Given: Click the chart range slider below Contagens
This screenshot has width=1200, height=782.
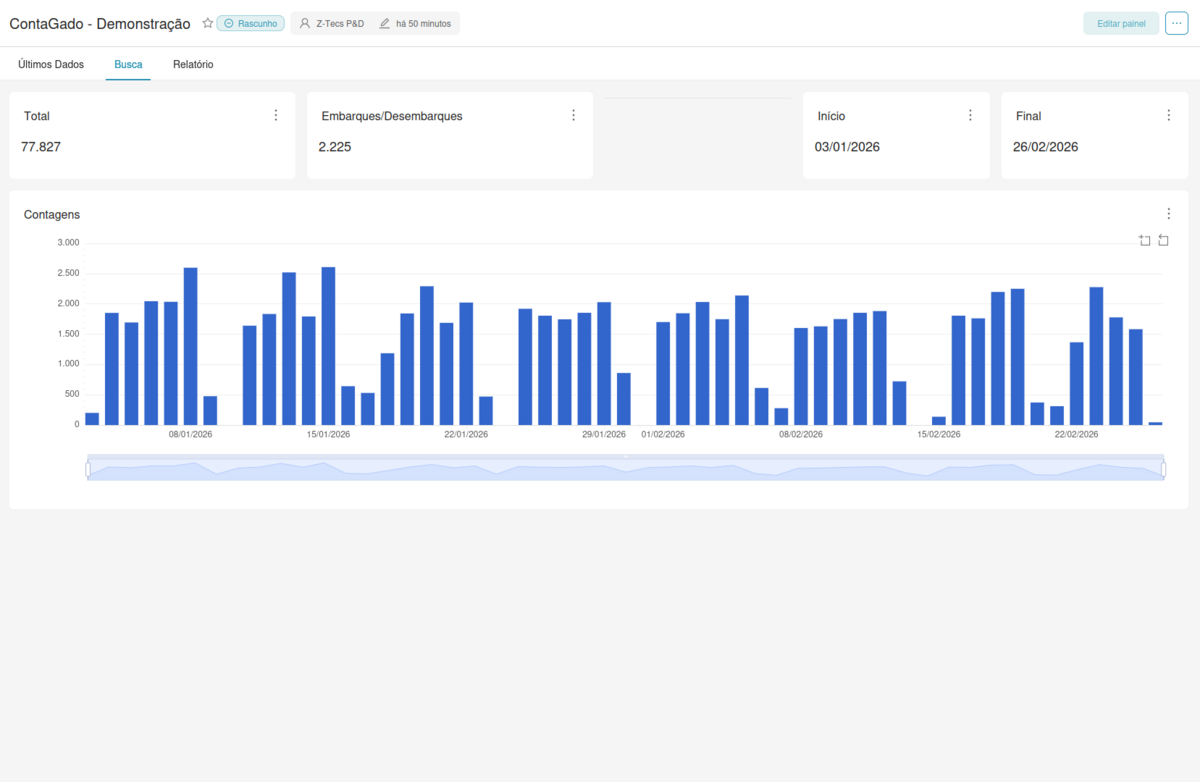Looking at the screenshot, I should point(625,467).
